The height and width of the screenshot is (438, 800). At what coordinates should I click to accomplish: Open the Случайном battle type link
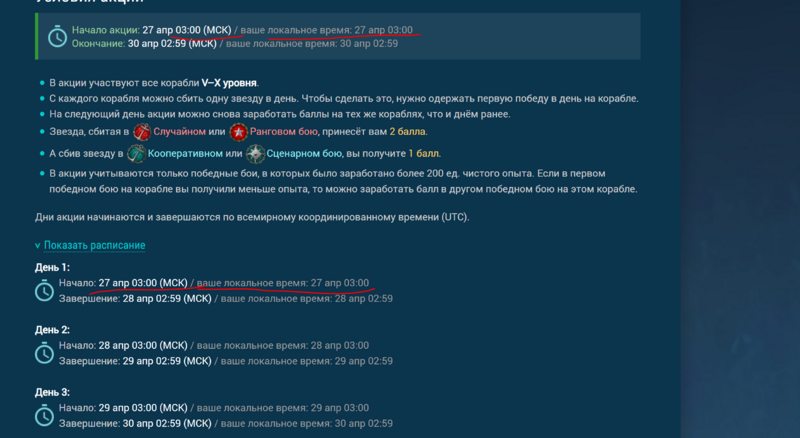(x=180, y=132)
